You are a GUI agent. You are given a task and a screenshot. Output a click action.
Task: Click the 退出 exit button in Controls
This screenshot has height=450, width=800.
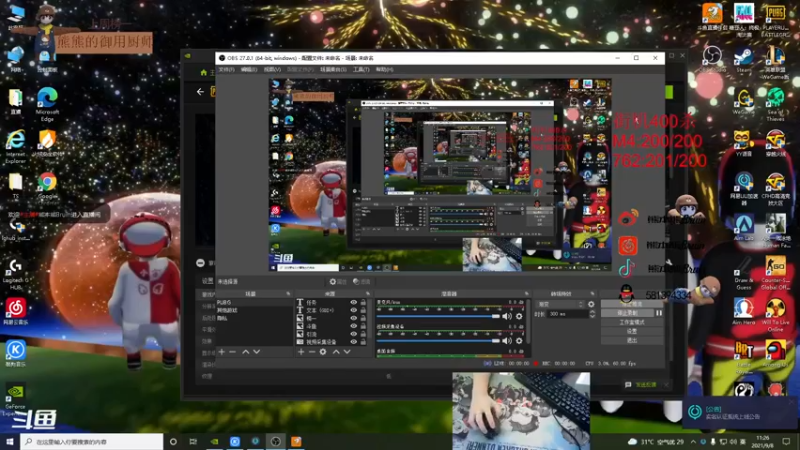pos(632,340)
